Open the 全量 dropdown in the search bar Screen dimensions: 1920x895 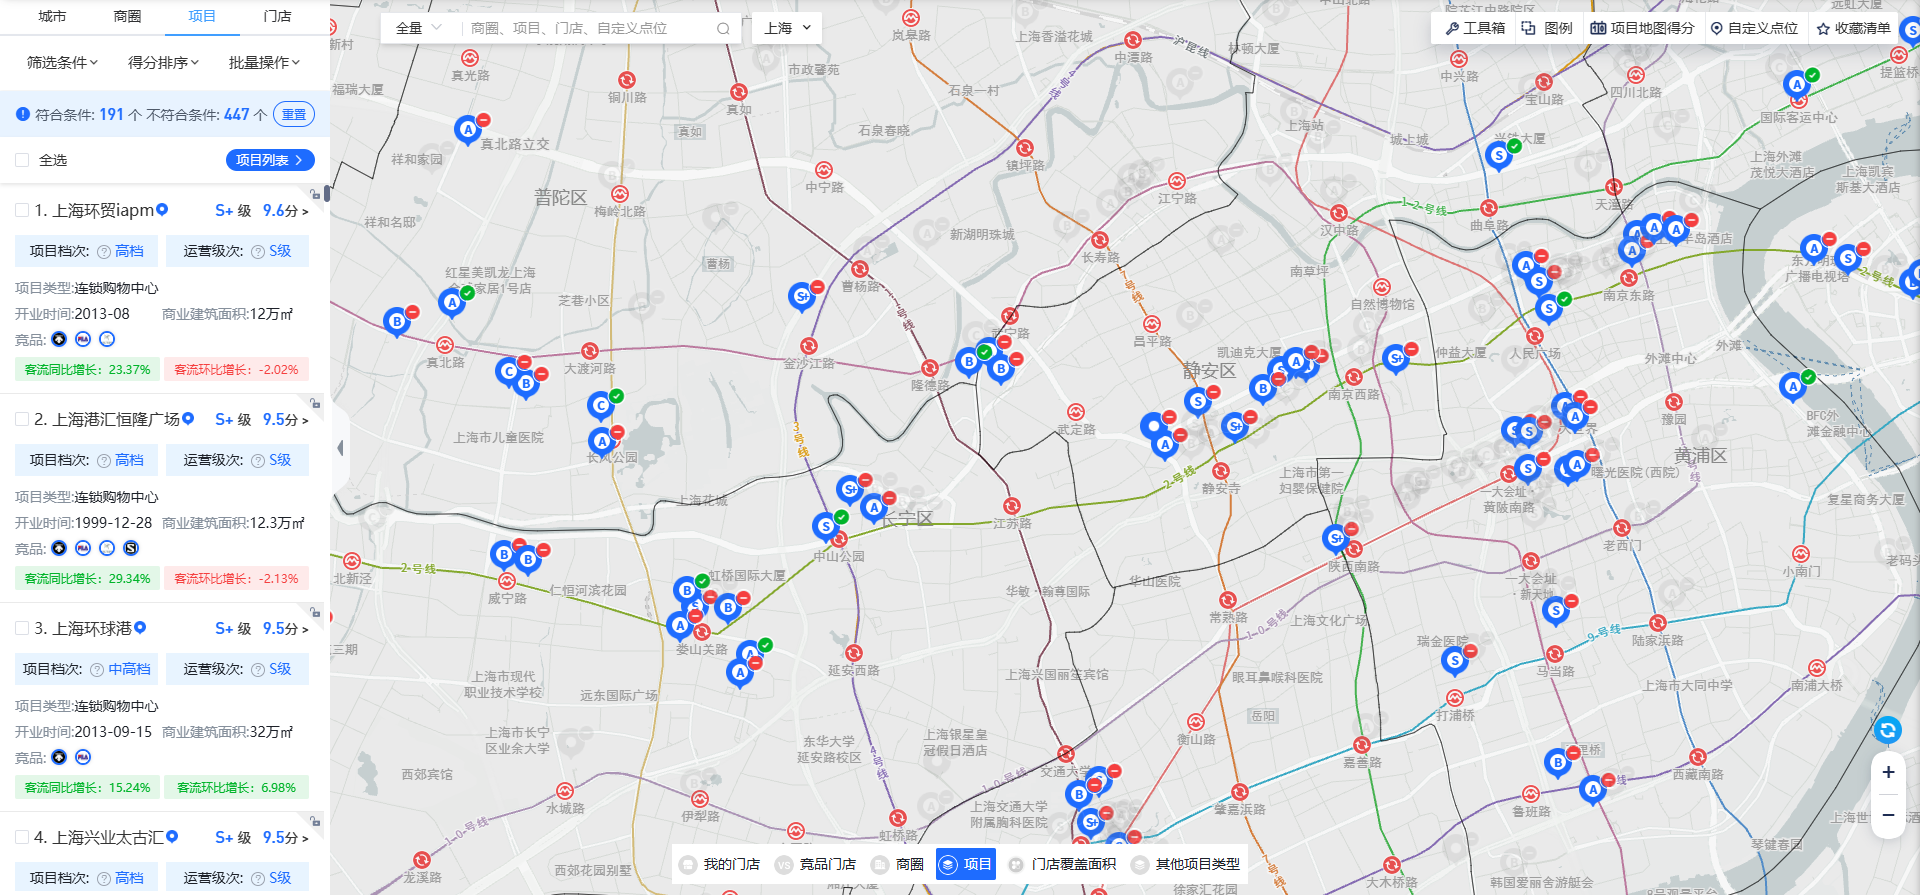coord(419,28)
